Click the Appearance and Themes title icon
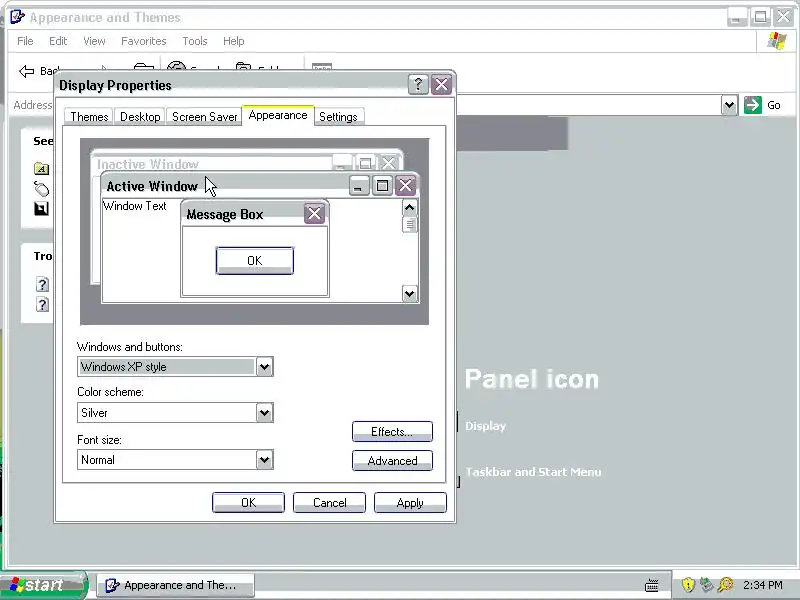Screen dimensions: 800x600 tap(17, 17)
